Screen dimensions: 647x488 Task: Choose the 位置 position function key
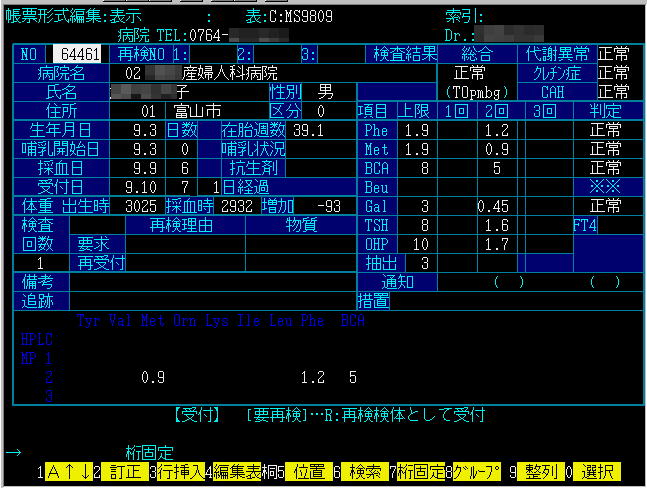tap(307, 472)
